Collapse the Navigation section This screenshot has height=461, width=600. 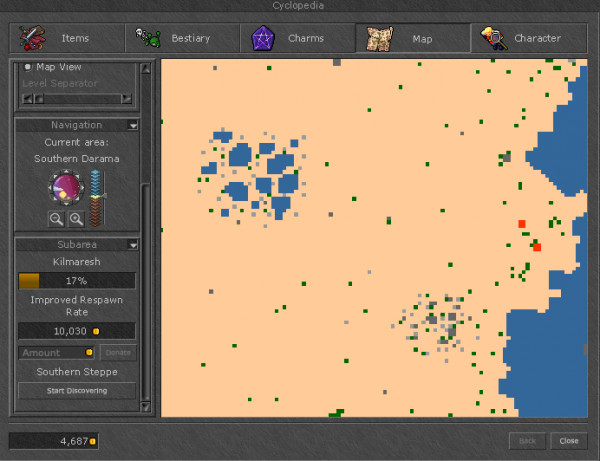point(133,125)
